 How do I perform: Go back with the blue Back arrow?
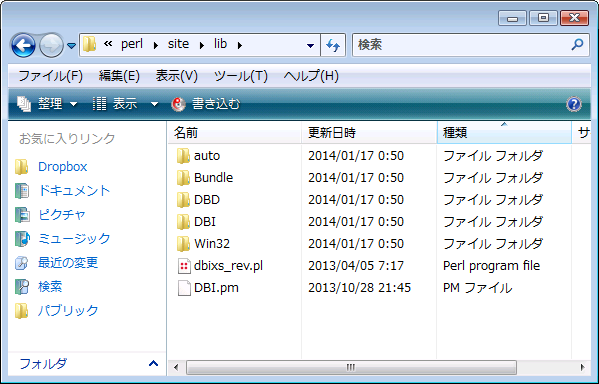click(x=23, y=45)
